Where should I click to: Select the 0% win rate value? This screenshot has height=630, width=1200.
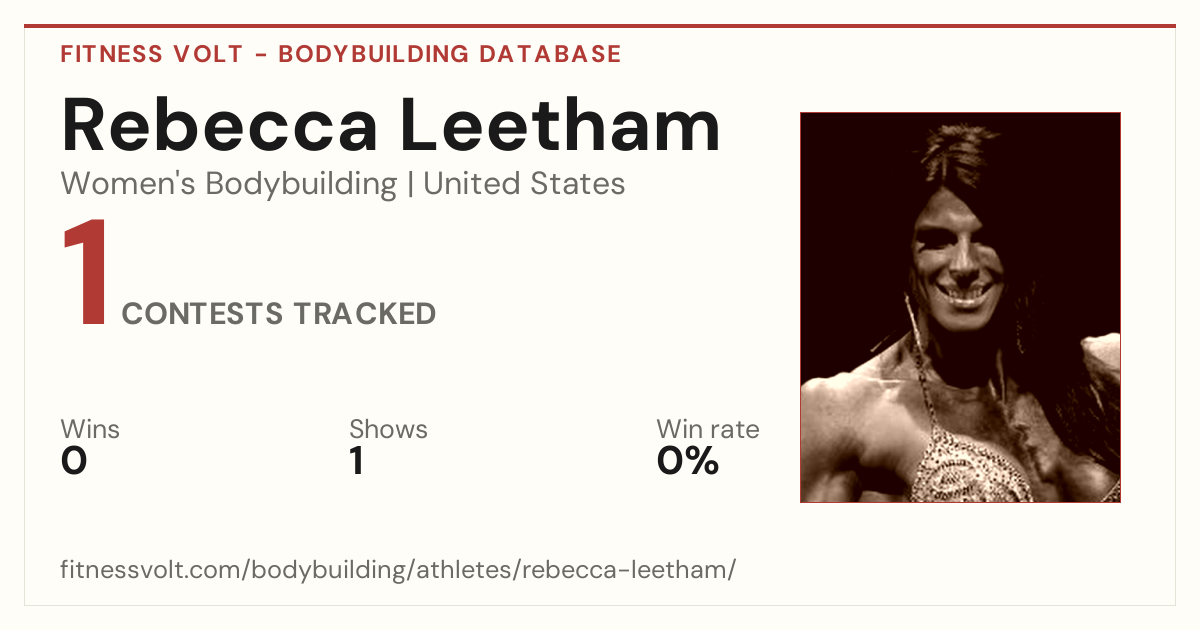pyautogui.click(x=688, y=461)
